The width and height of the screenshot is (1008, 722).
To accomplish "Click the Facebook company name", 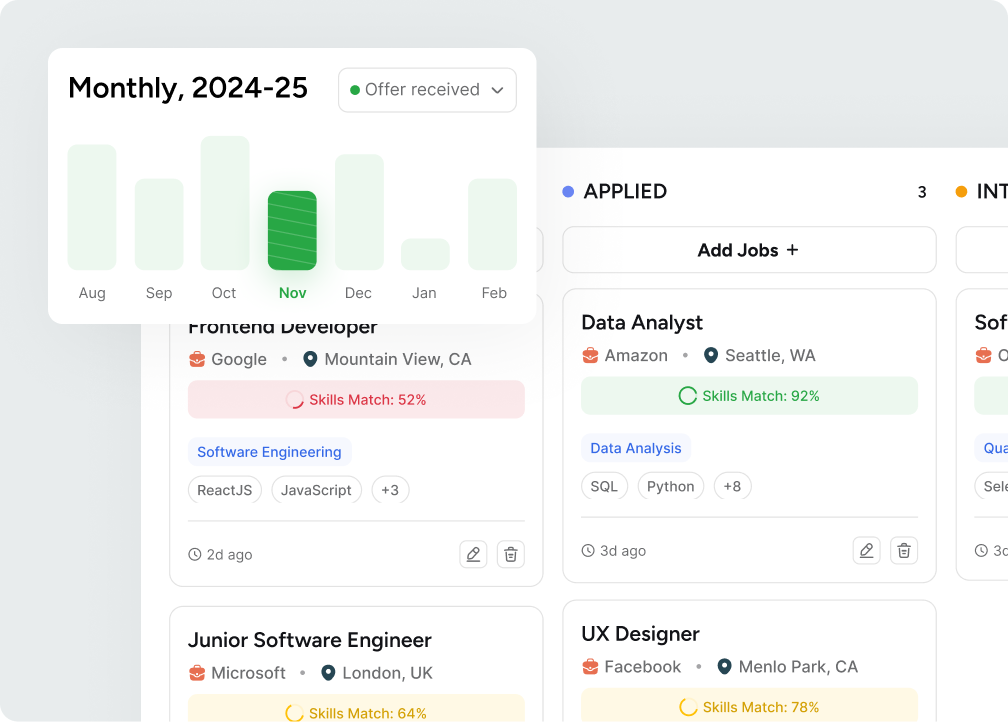I will pos(642,666).
